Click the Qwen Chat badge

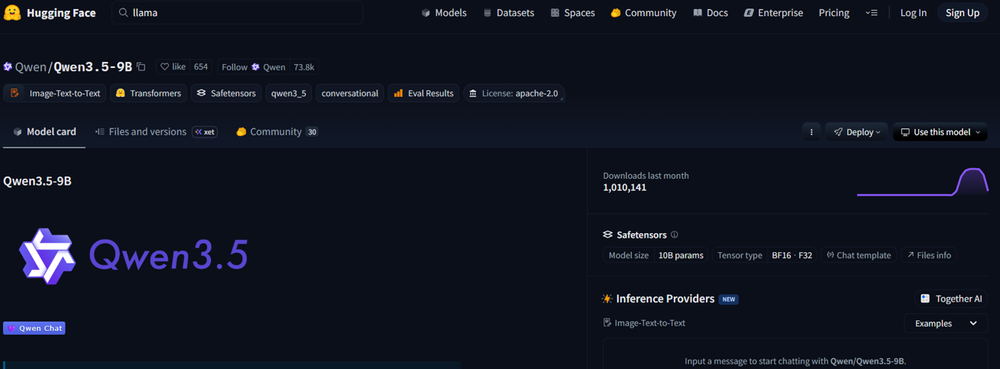coord(34,328)
